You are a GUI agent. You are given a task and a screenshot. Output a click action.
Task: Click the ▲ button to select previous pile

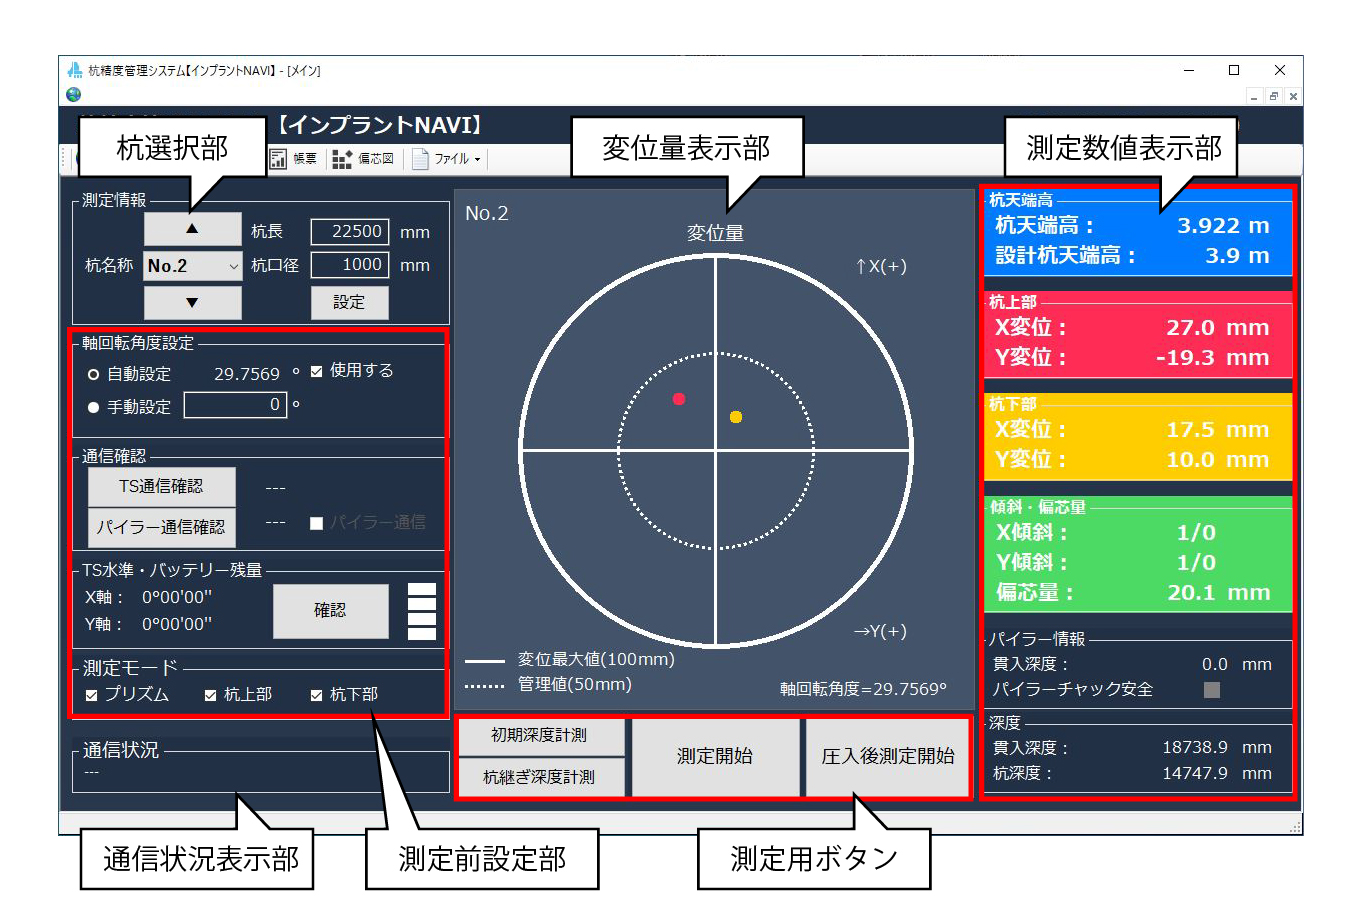192,228
